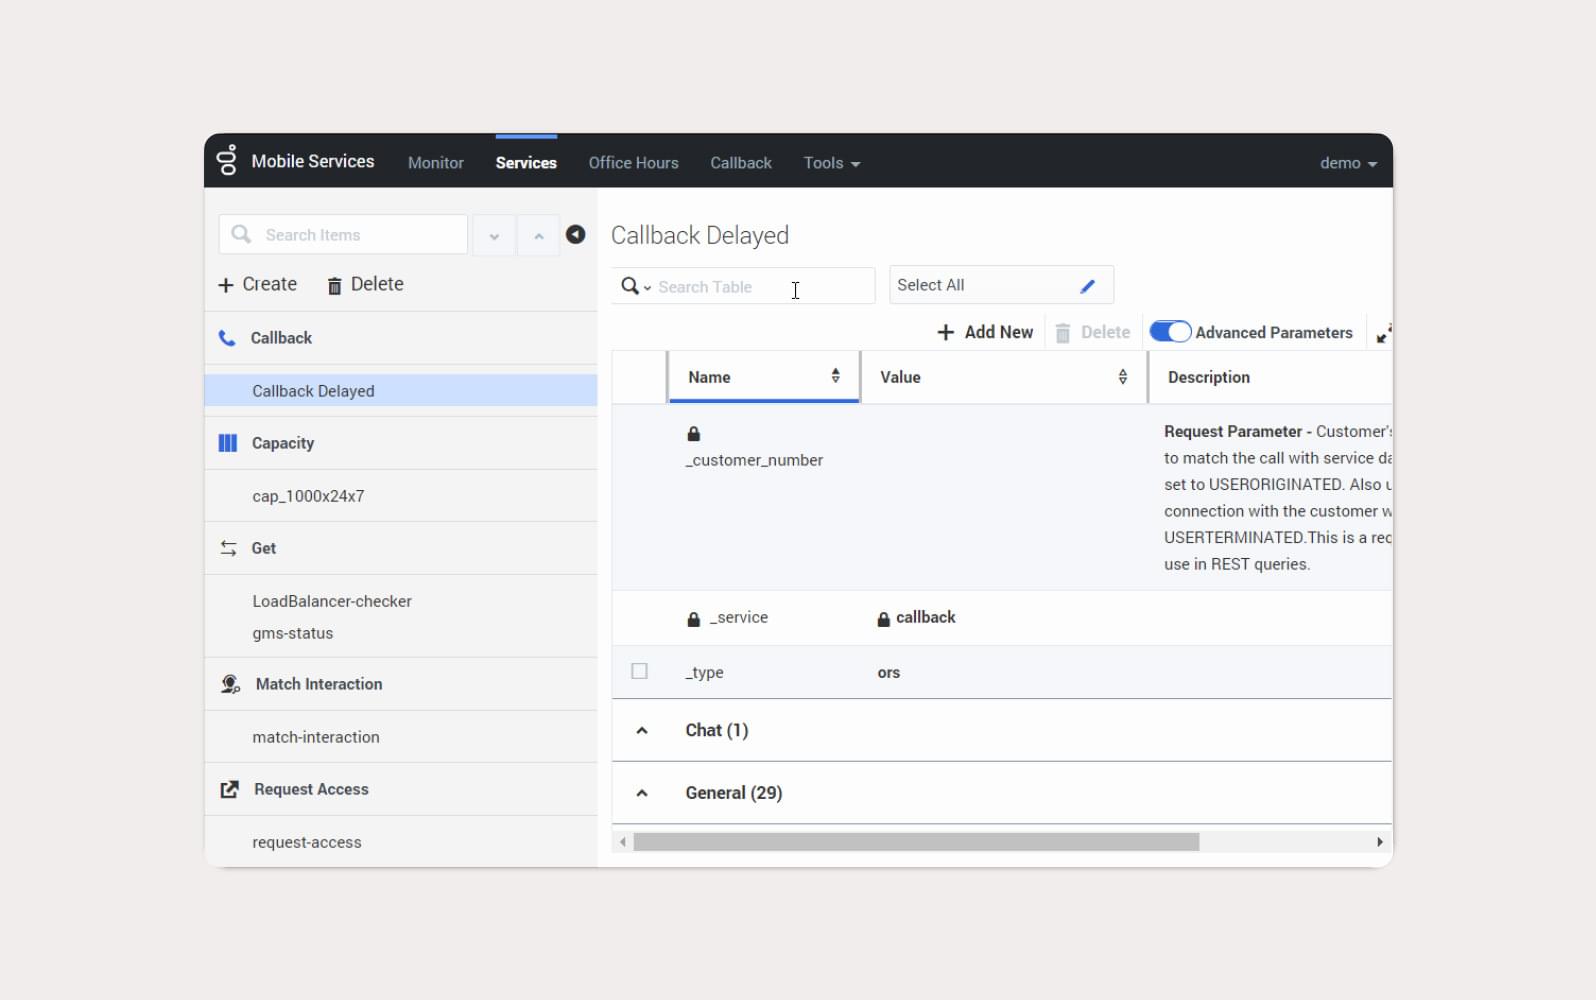Click the Request Access external-link icon
1596x1000 pixels.
(x=229, y=789)
